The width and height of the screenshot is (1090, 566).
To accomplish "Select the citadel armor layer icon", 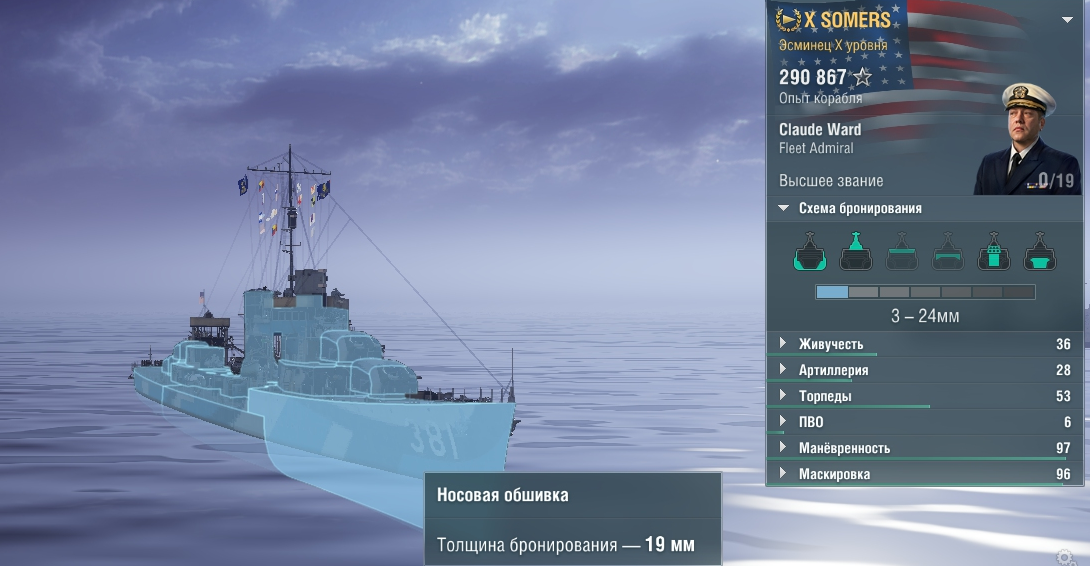I will point(1040,251).
